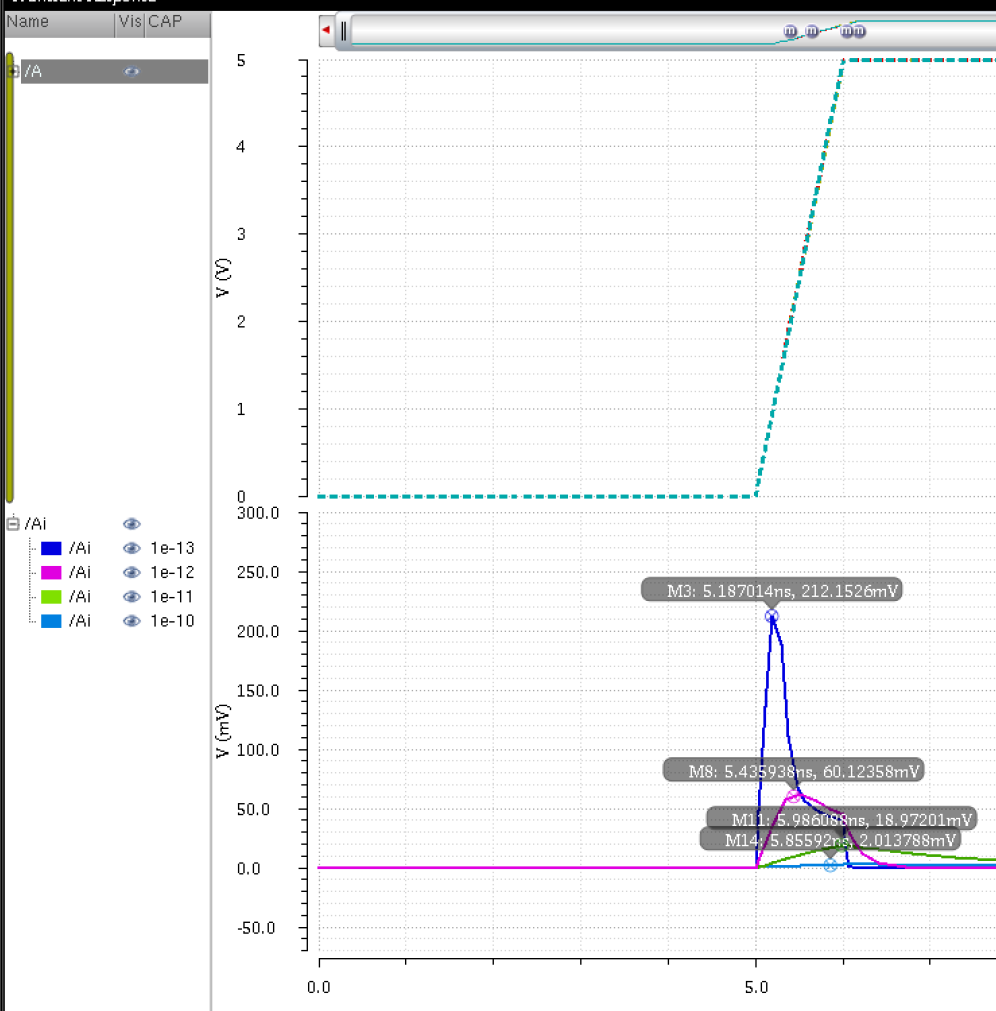Screen dimensions: 996x1011
Task: Click the M3 marker point on the blue peak
Action: pos(771,616)
